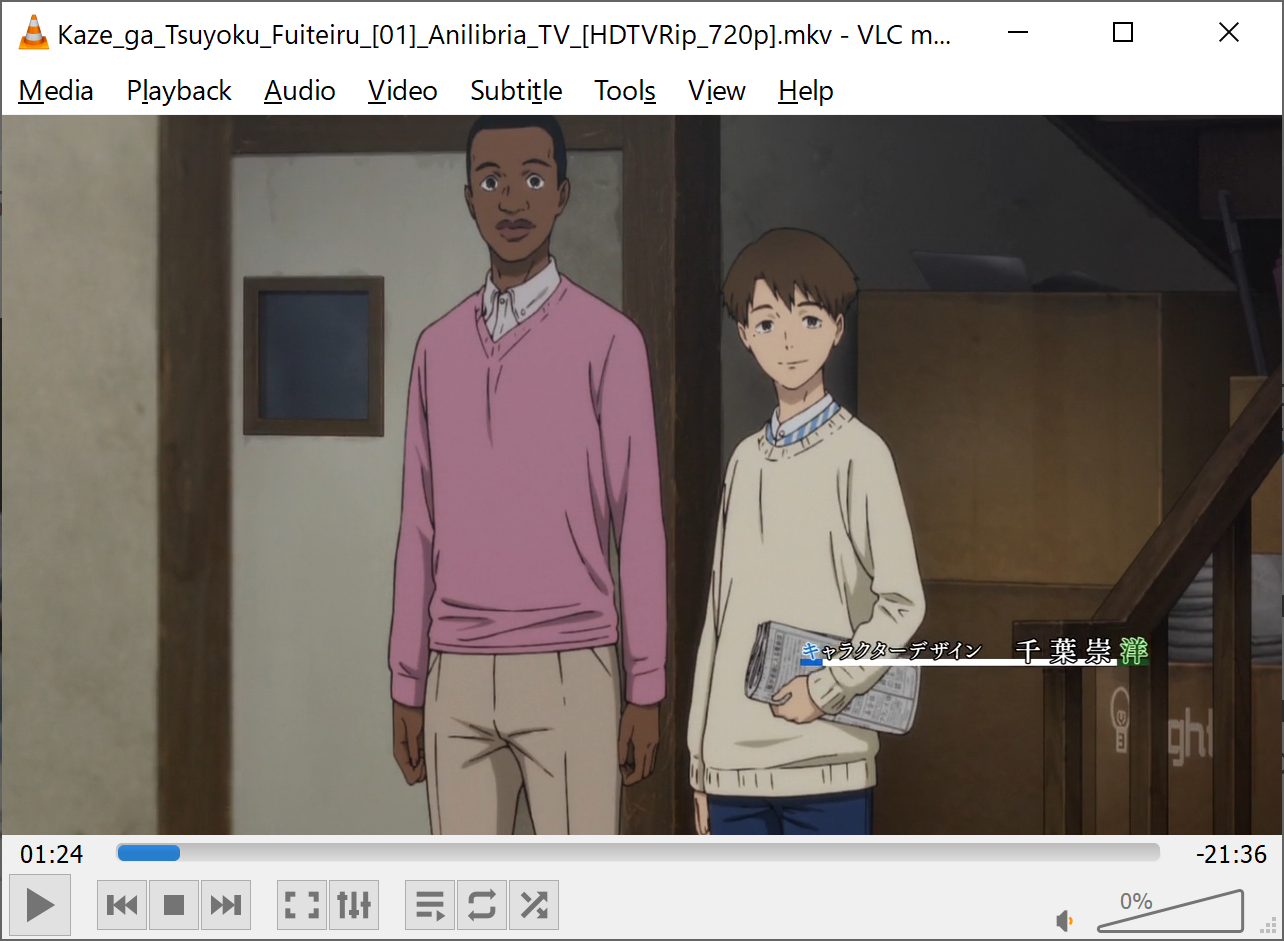Open the View menu
This screenshot has width=1284, height=941.
coord(717,91)
